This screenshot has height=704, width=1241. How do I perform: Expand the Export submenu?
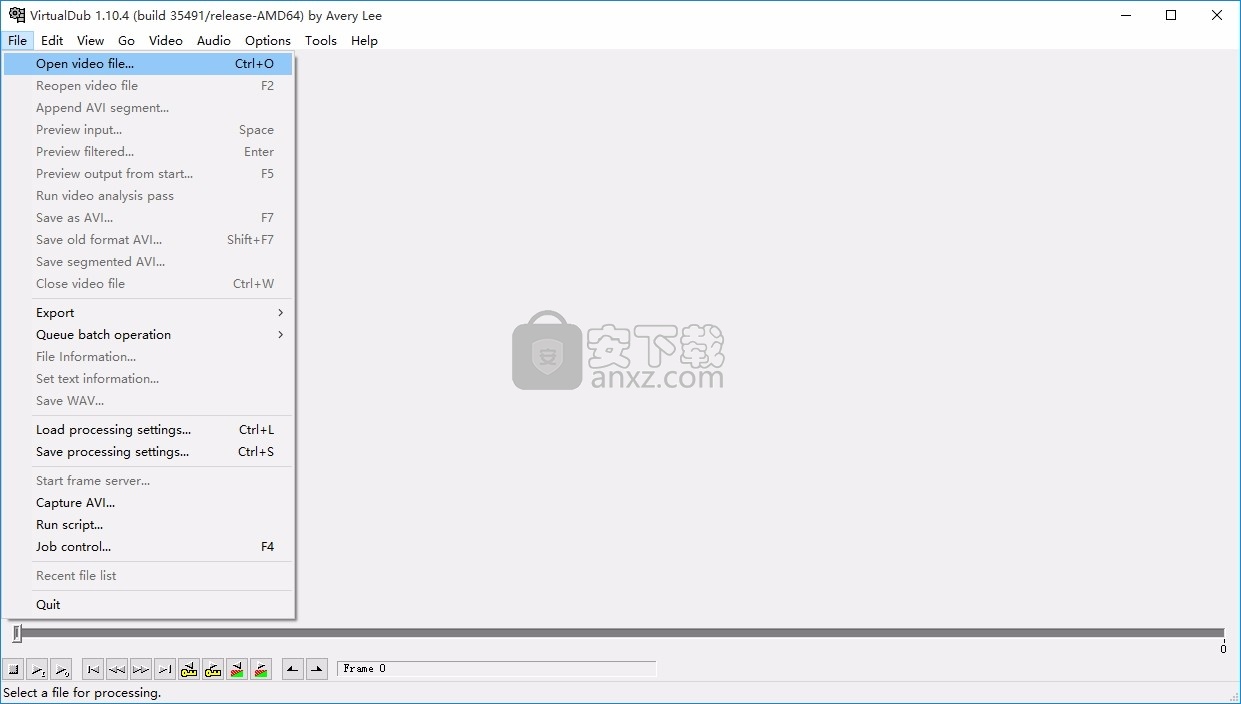(x=148, y=313)
